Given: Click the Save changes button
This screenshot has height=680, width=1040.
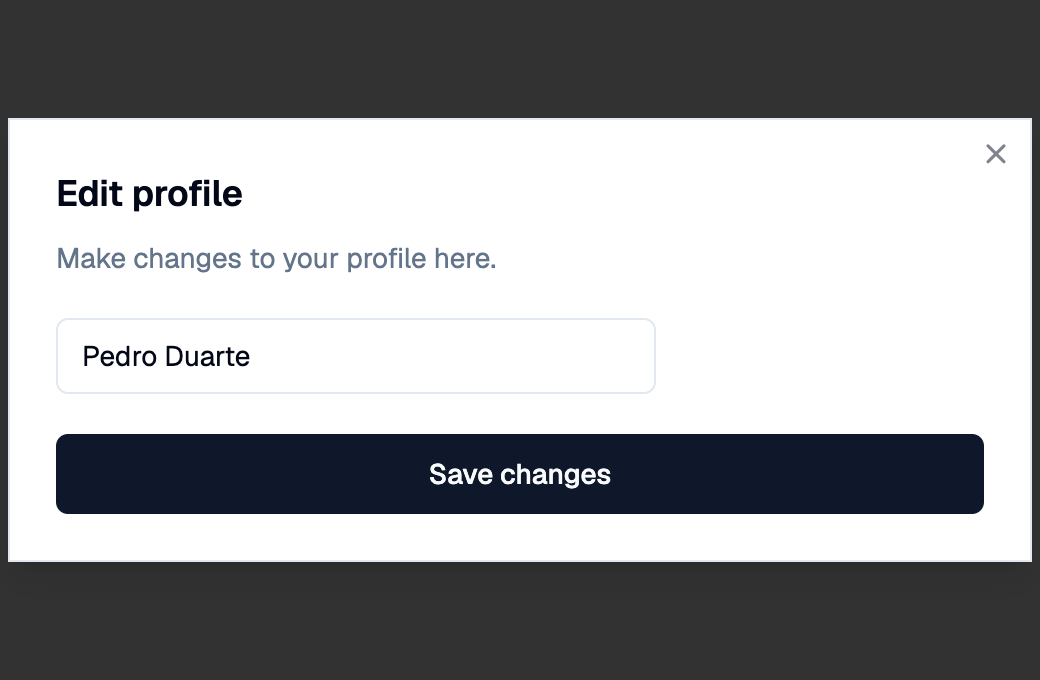Looking at the screenshot, I should (519, 474).
